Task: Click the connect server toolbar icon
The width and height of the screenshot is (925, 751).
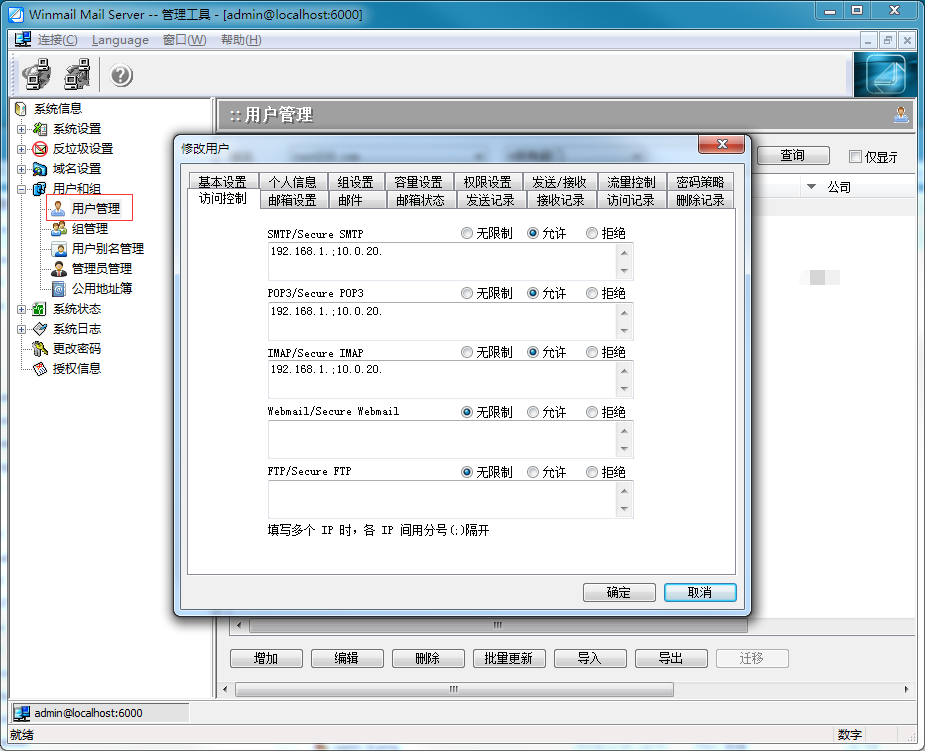Action: [37, 75]
